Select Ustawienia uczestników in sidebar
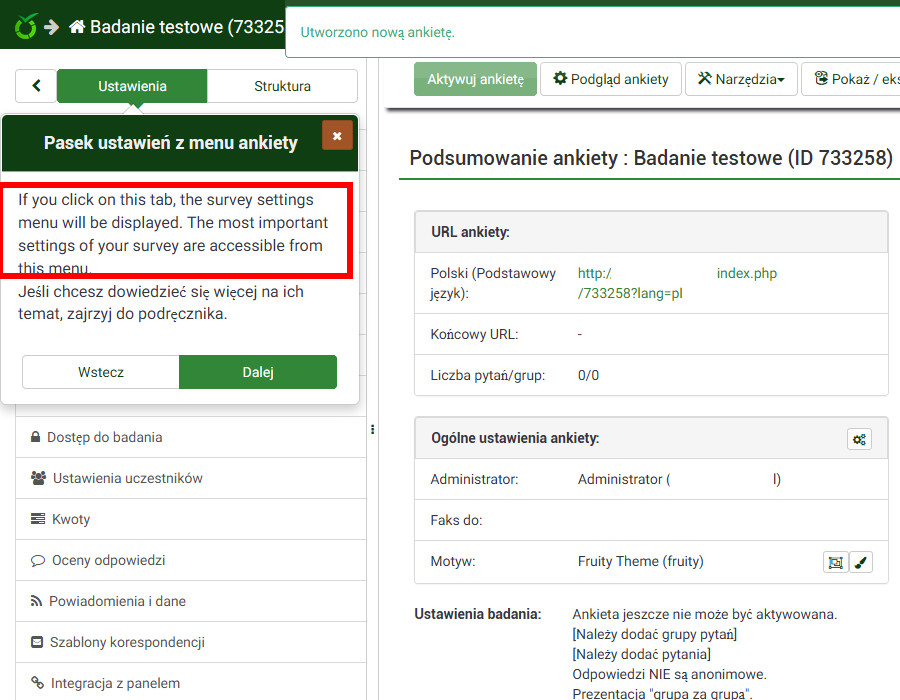 coord(127,478)
